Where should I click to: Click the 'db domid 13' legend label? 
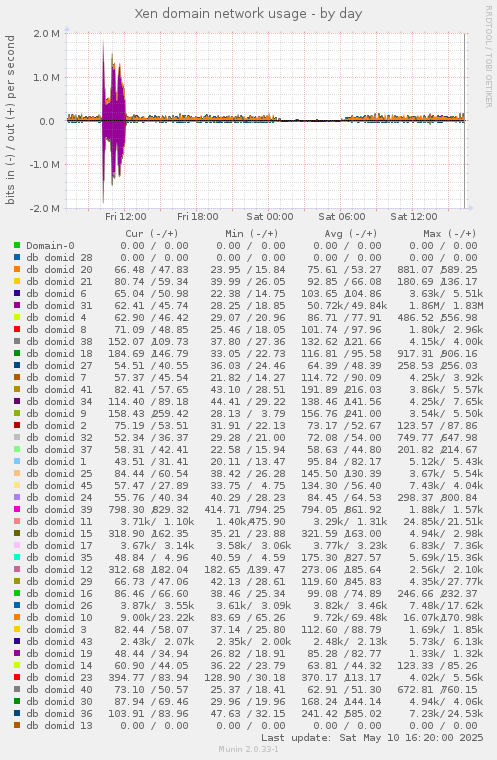pos(59,726)
